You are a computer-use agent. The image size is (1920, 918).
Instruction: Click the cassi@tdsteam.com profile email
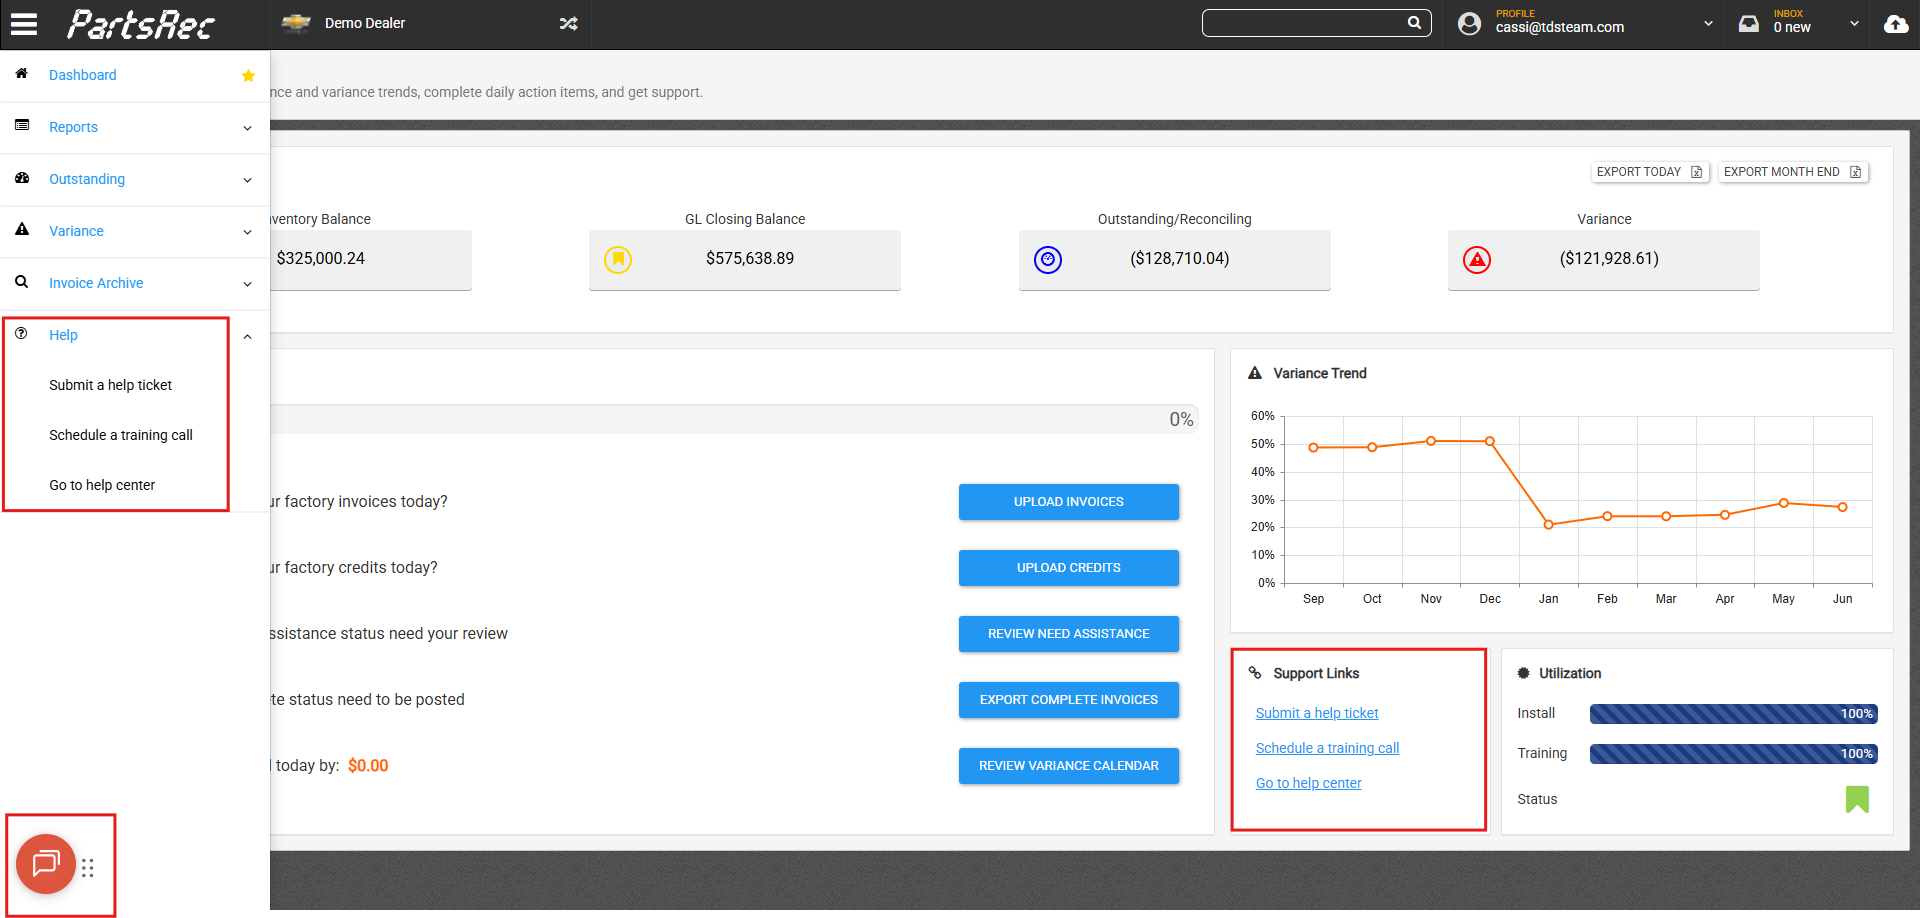point(1560,28)
